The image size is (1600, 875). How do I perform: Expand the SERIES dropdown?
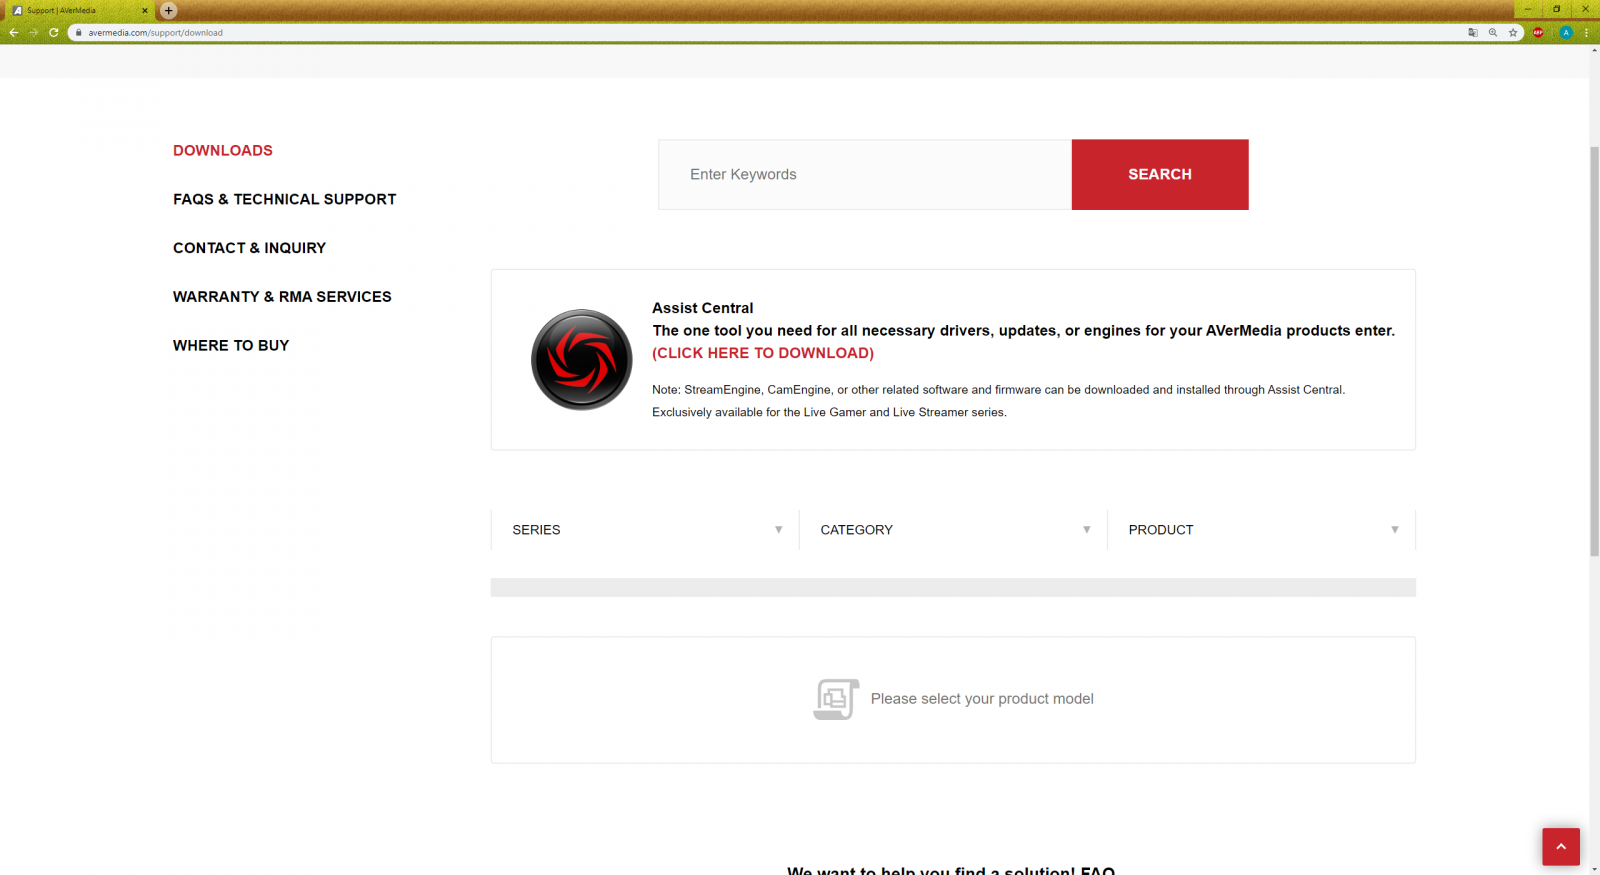coord(645,530)
